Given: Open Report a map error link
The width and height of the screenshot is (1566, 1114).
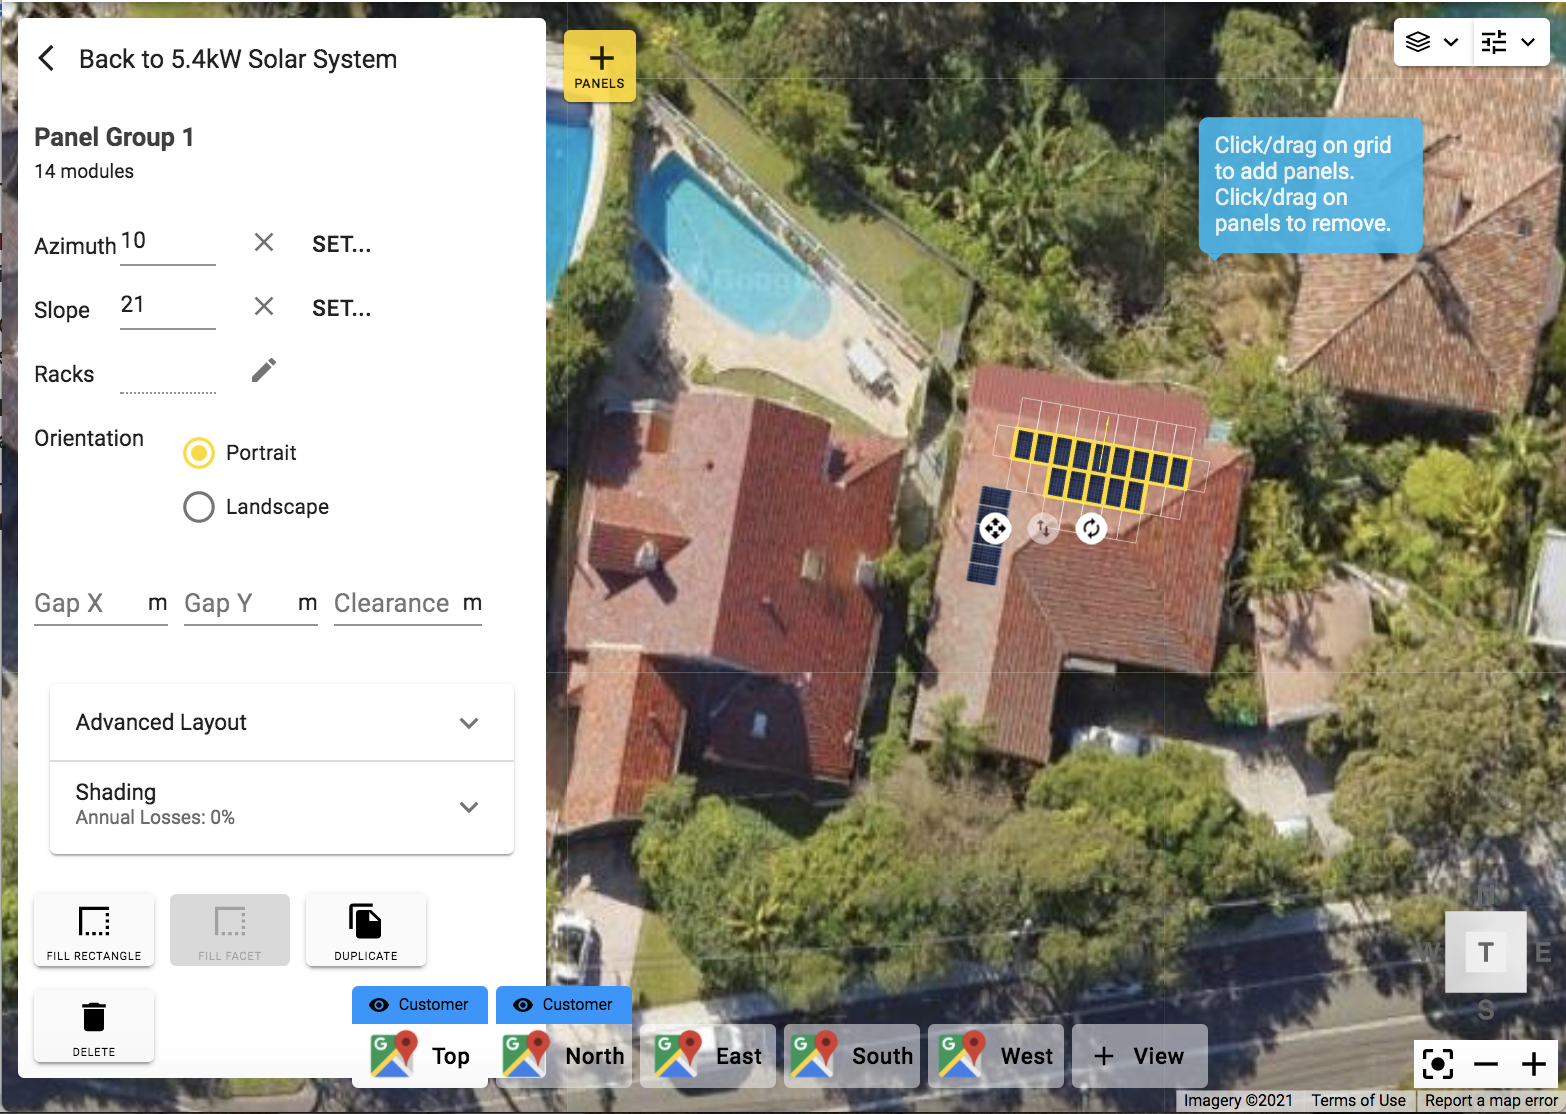Looking at the screenshot, I should coord(1491,1101).
